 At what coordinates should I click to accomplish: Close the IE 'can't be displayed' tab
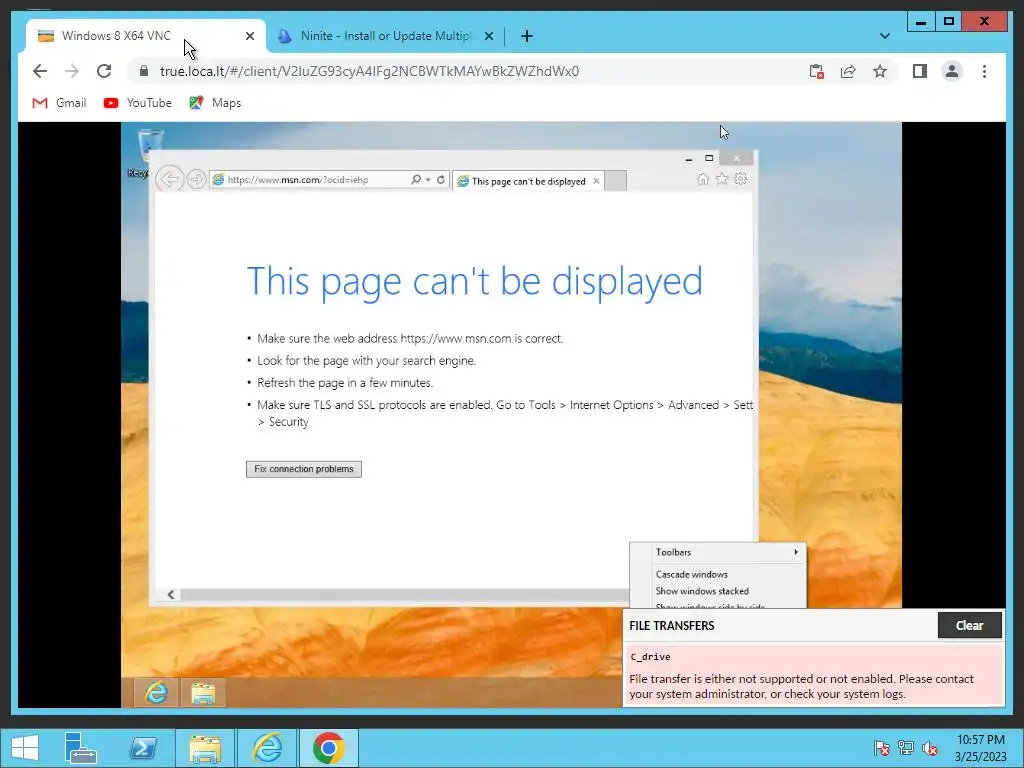[596, 181]
